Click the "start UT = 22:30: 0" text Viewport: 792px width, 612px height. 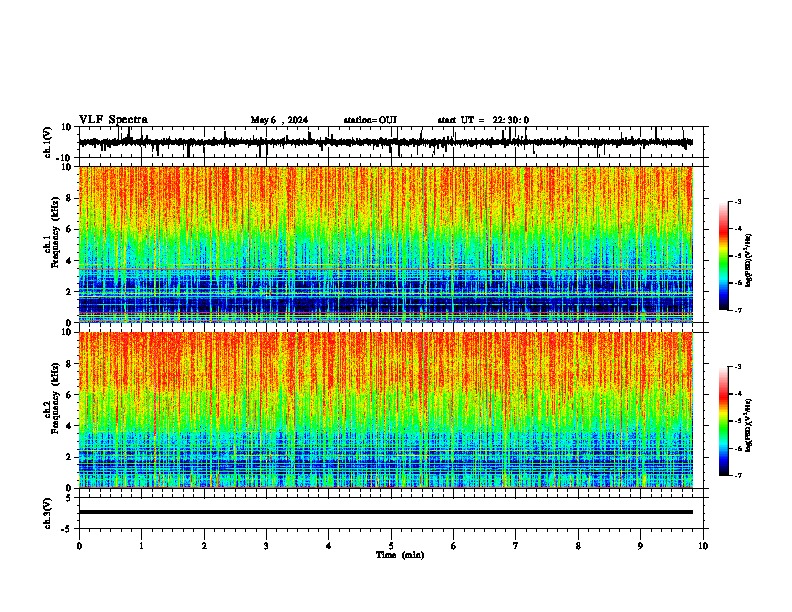(x=483, y=120)
